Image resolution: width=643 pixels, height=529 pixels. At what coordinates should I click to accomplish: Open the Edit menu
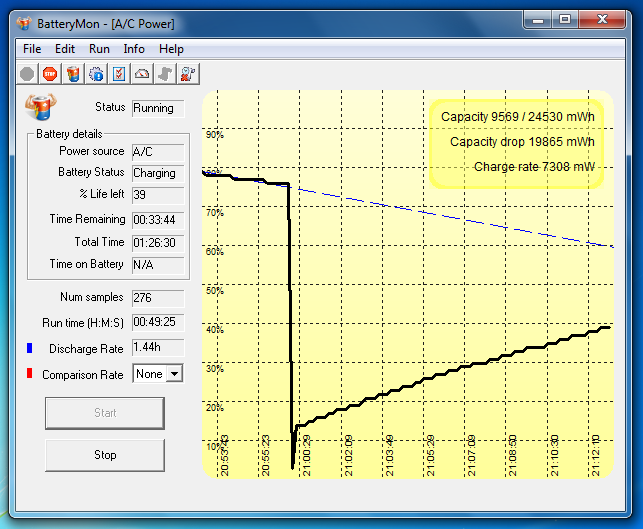(65, 49)
